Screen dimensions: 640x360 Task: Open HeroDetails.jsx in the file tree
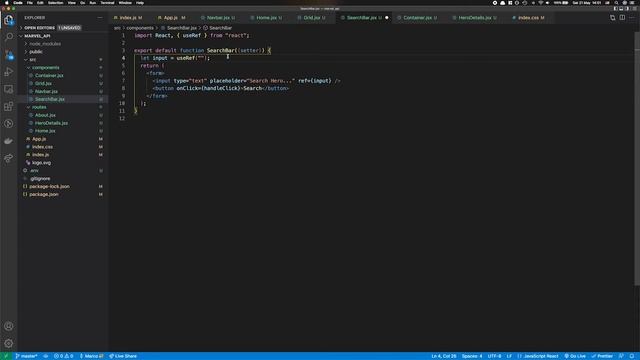[63, 123]
